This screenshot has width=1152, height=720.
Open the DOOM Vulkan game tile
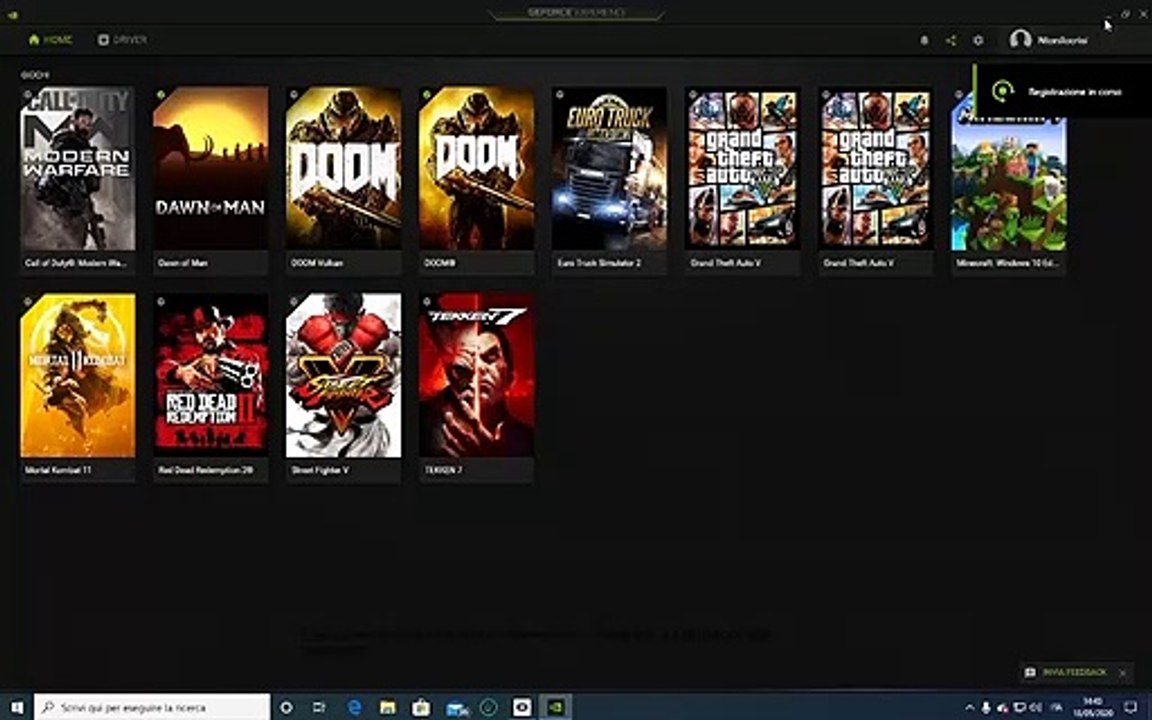[x=344, y=181]
